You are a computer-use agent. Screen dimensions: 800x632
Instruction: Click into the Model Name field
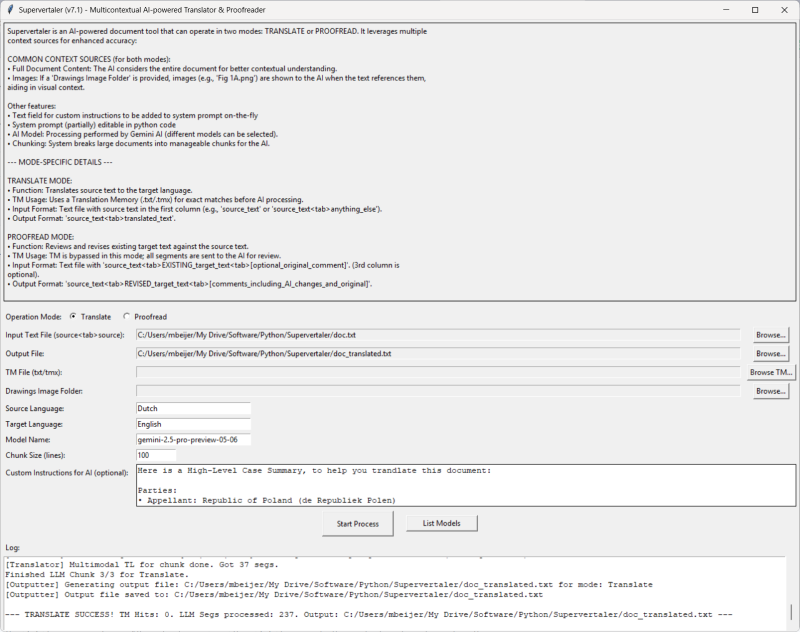[x=193, y=440]
